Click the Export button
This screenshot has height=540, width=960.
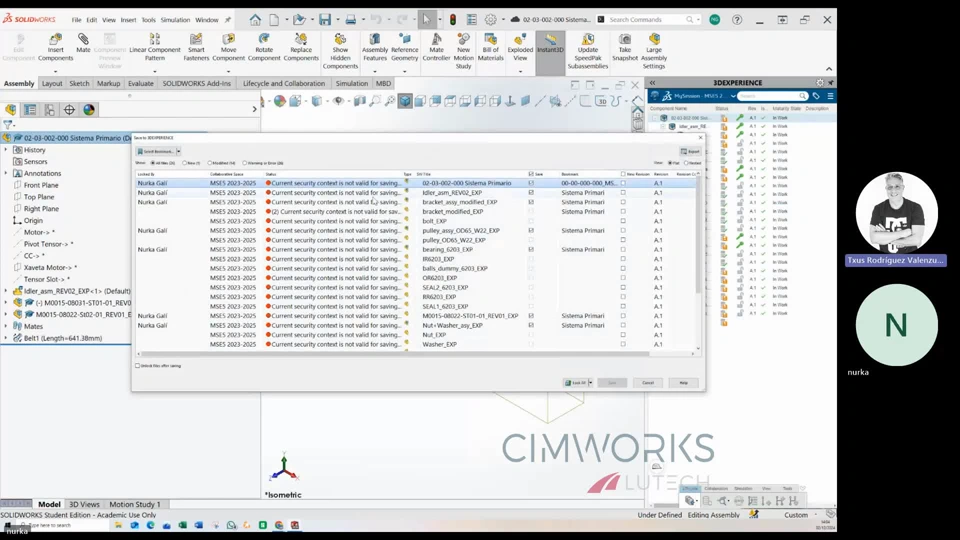point(691,151)
